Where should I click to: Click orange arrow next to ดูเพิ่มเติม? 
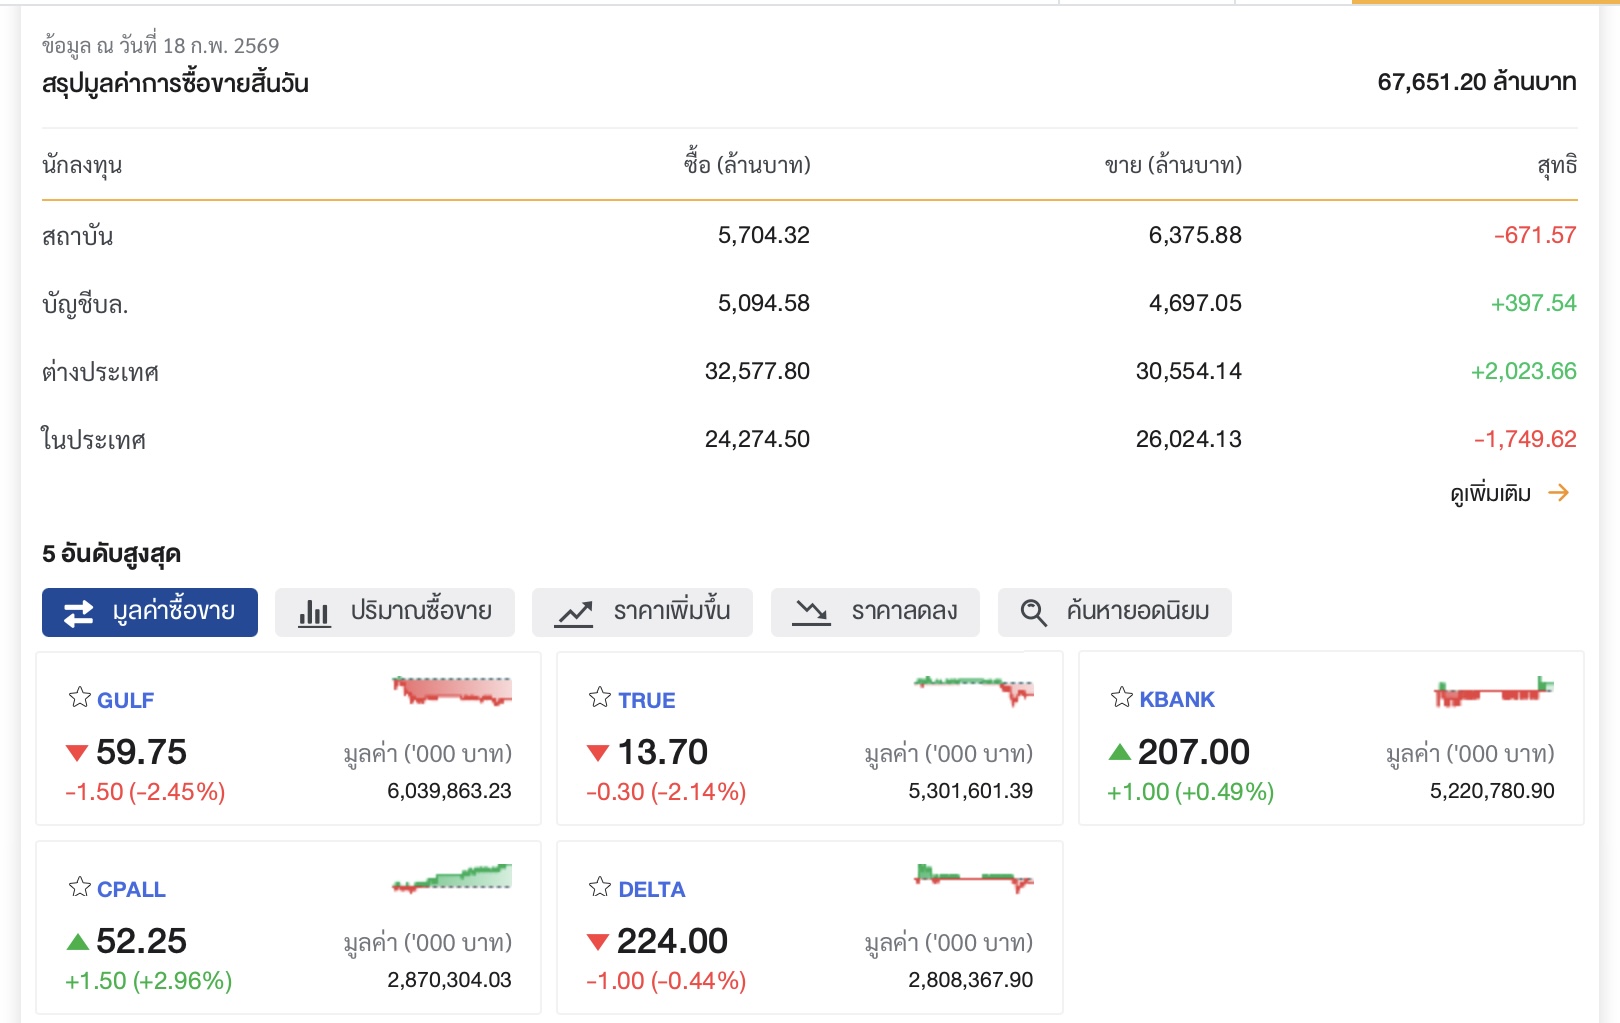(x=1558, y=493)
